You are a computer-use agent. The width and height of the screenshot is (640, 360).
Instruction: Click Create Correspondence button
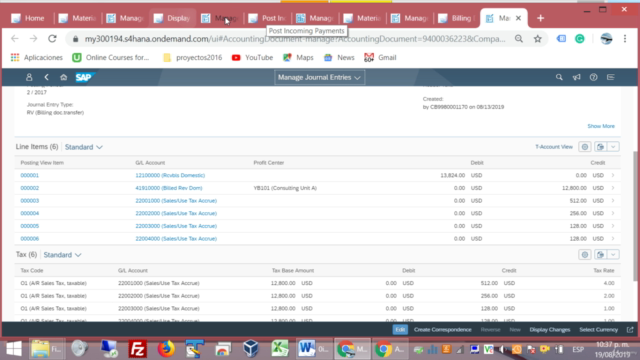[442, 330]
